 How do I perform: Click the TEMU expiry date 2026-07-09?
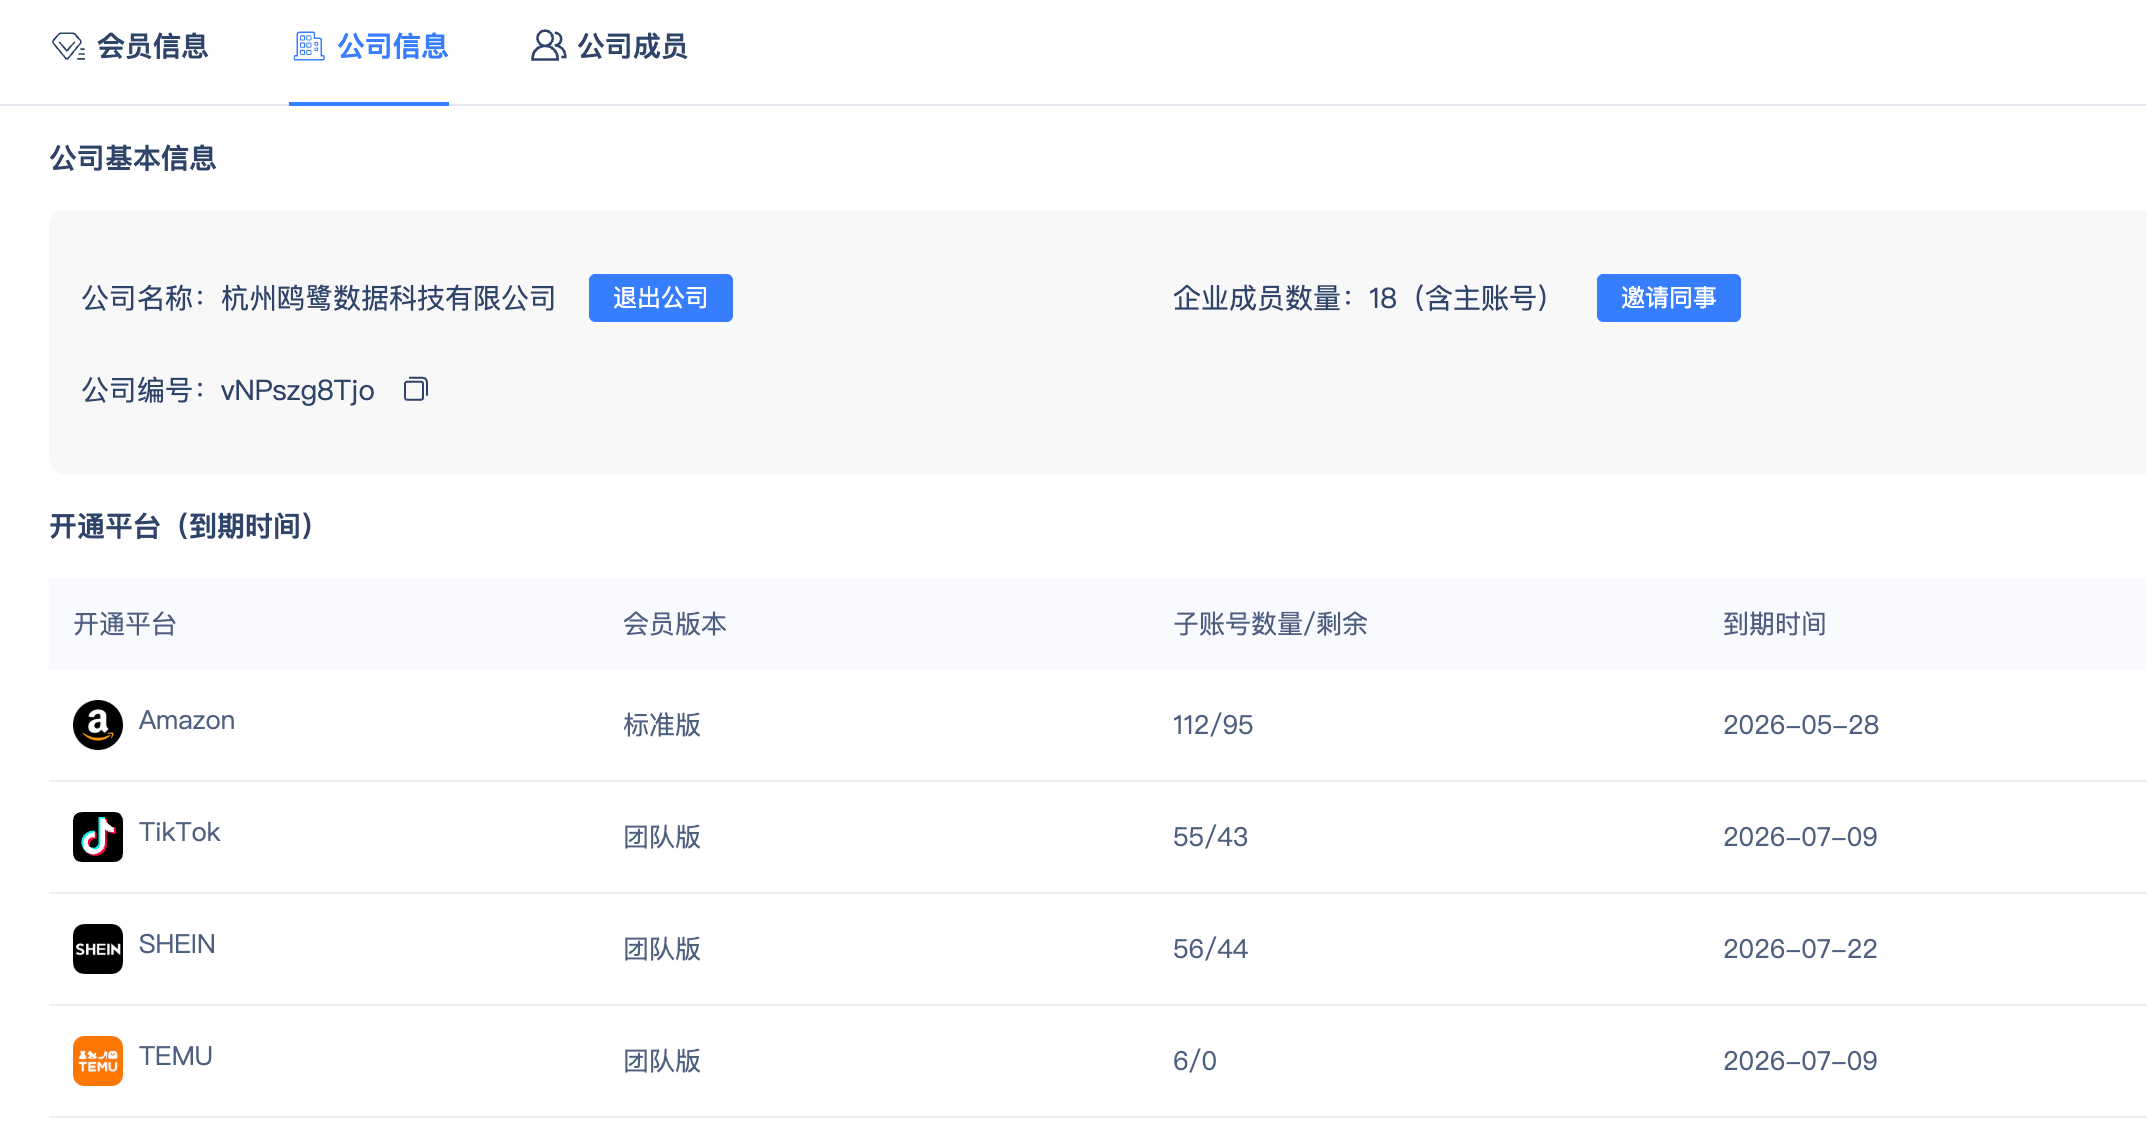(x=1800, y=1061)
